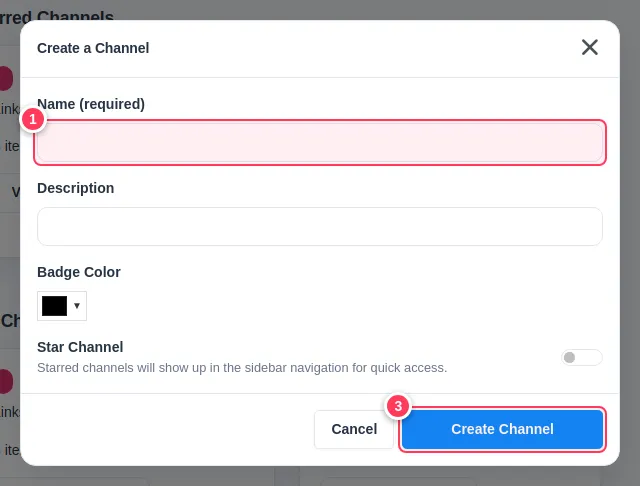Open the Badge Color picker dropdown
The width and height of the screenshot is (640, 486).
click(62, 306)
